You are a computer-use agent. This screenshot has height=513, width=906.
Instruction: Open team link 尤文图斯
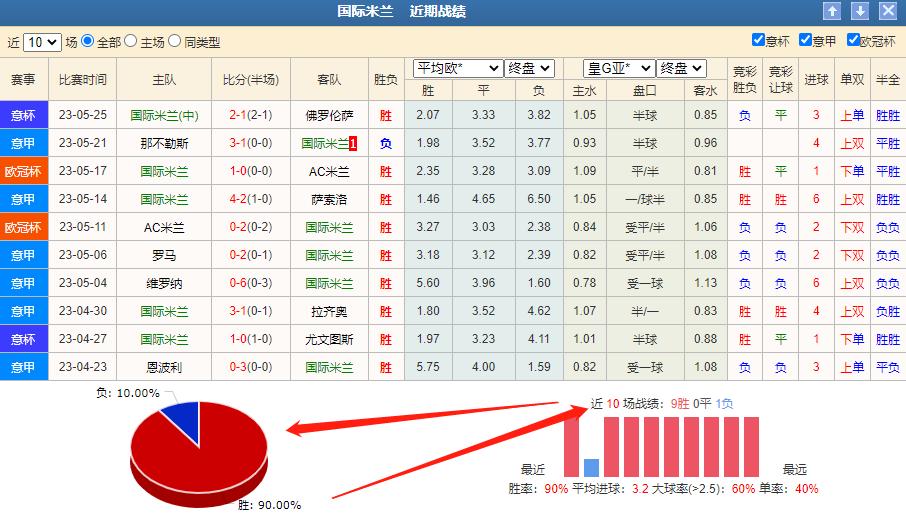[x=329, y=340]
